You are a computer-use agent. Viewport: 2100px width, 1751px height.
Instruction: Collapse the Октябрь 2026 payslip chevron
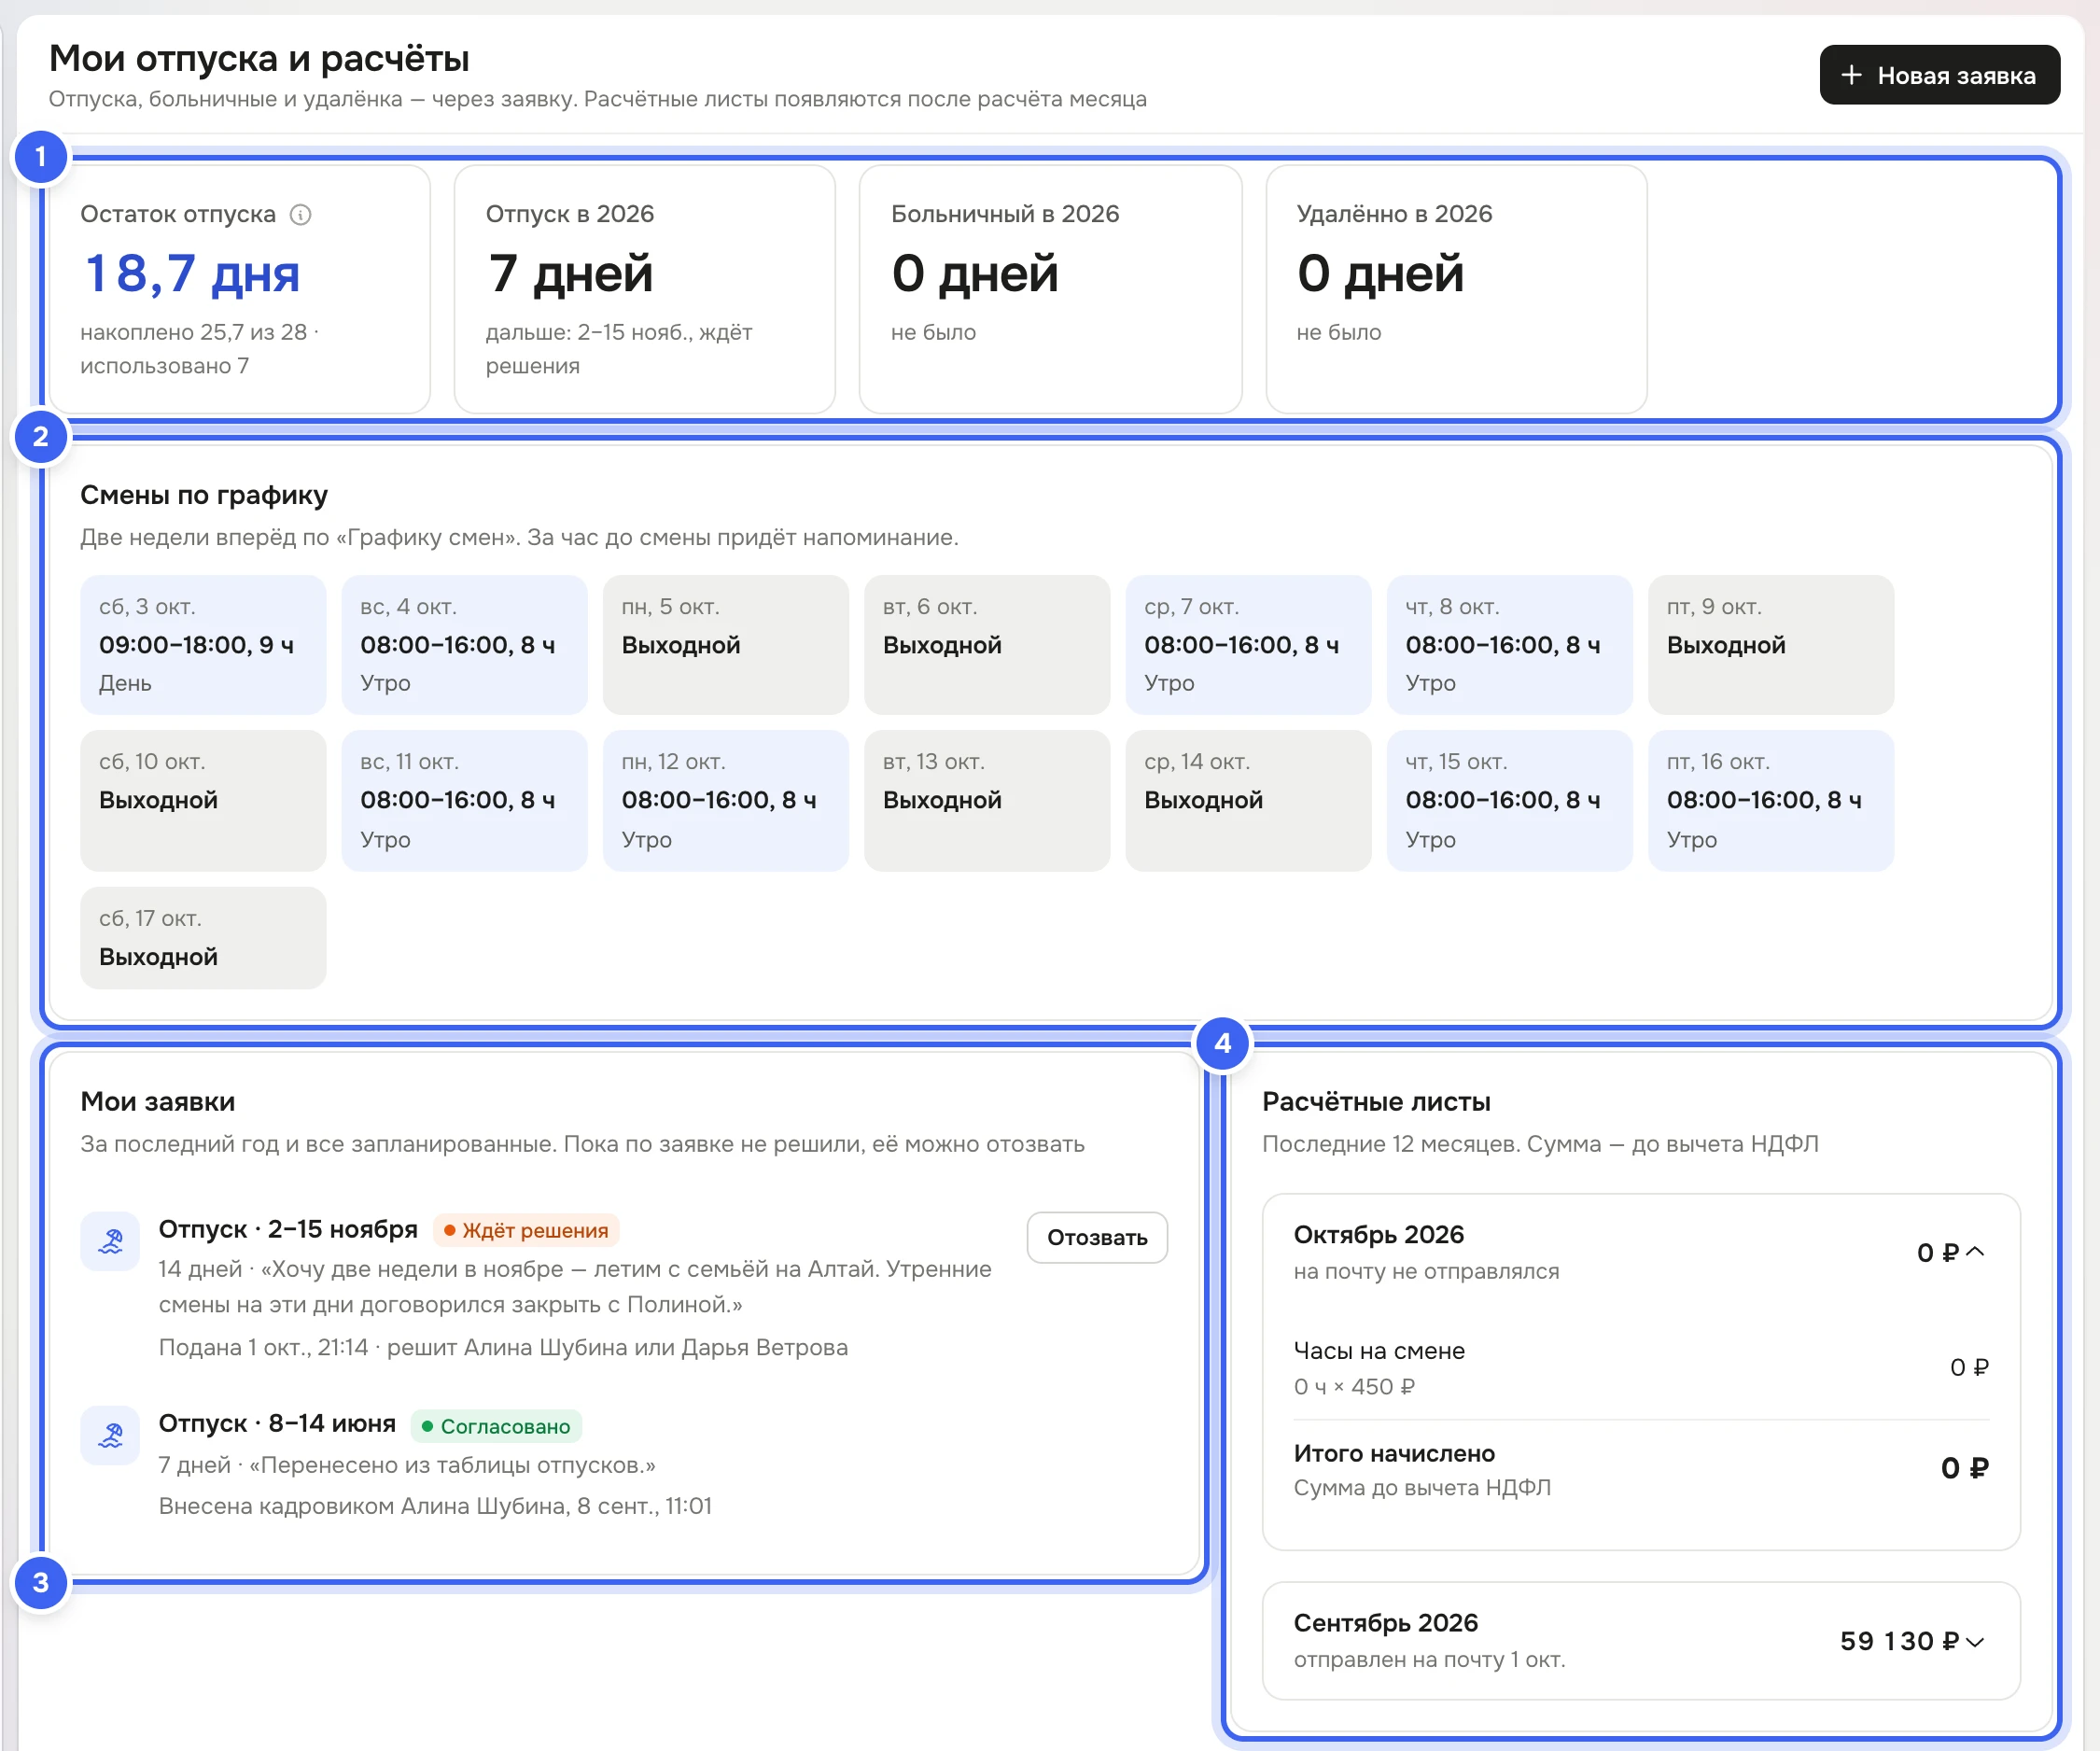[1975, 1252]
